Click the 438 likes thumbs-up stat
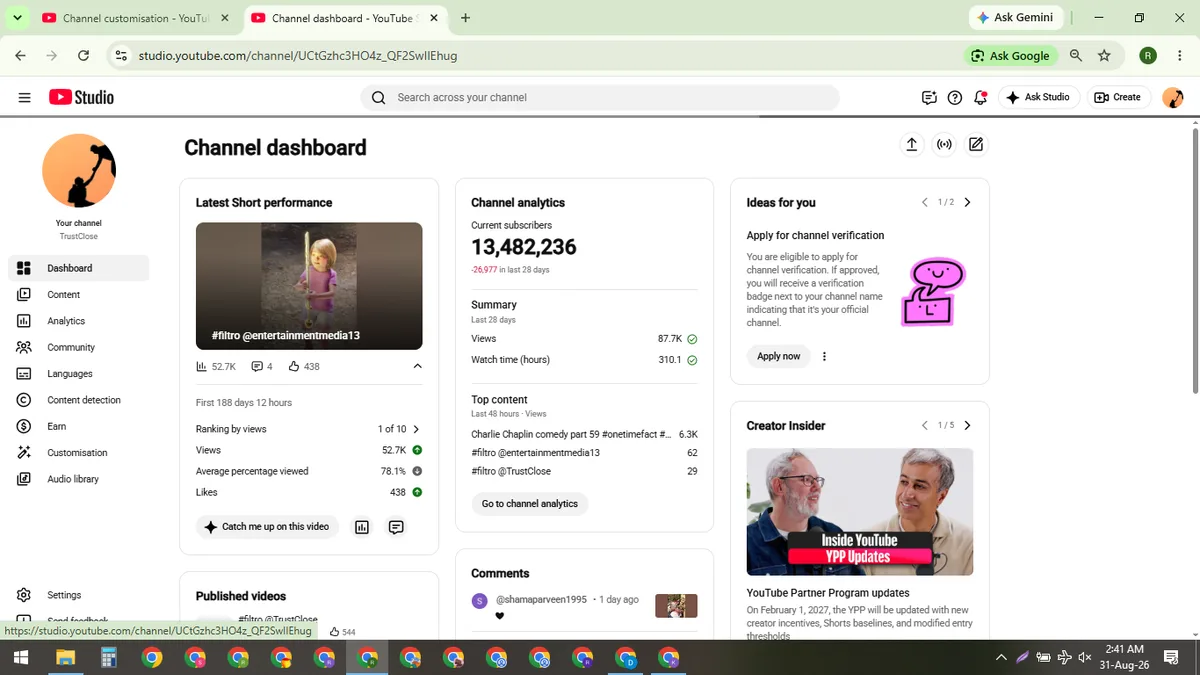The width and height of the screenshot is (1200, 675). 304,367
